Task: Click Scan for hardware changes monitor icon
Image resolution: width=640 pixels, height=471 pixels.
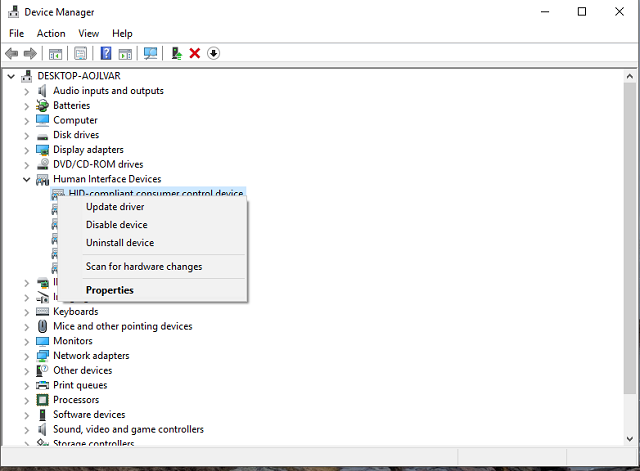Action: point(150,53)
